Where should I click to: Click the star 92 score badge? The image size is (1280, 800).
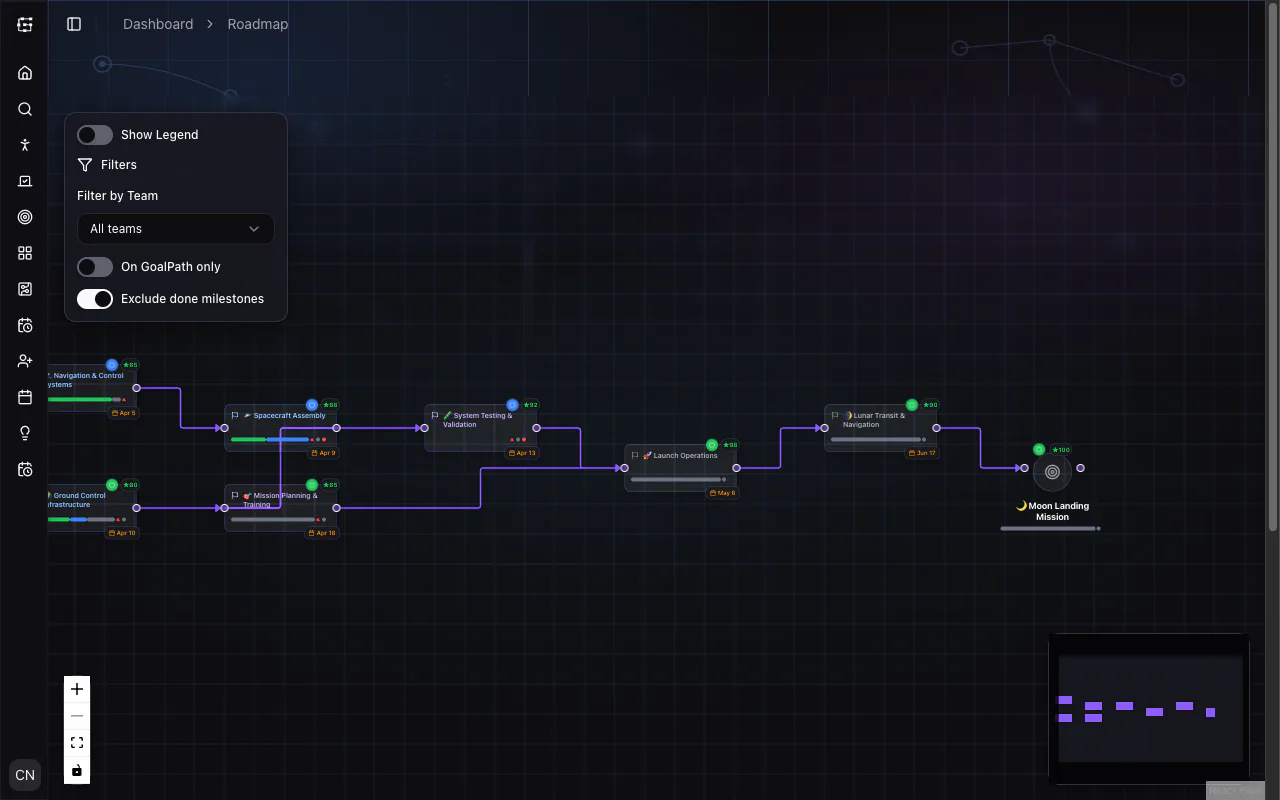point(529,405)
